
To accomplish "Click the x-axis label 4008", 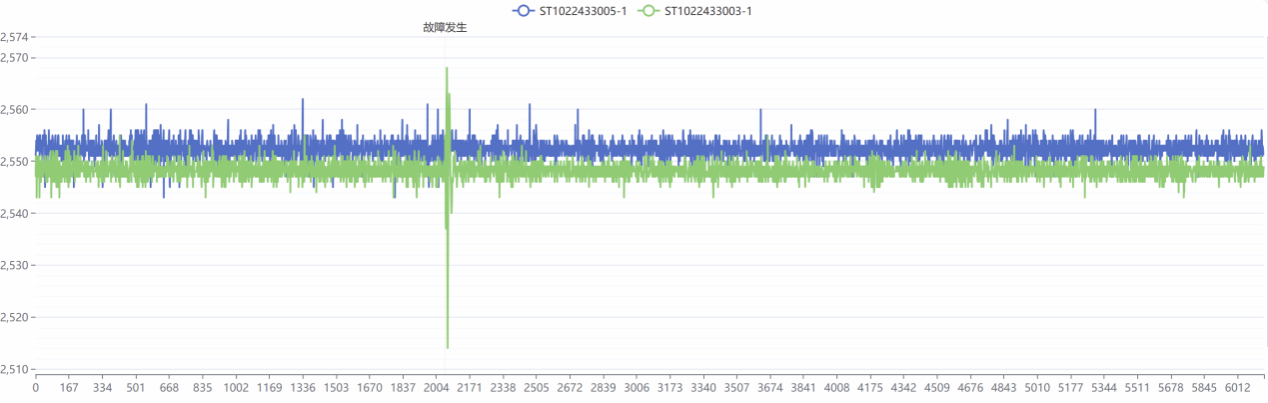I will click(837, 388).
